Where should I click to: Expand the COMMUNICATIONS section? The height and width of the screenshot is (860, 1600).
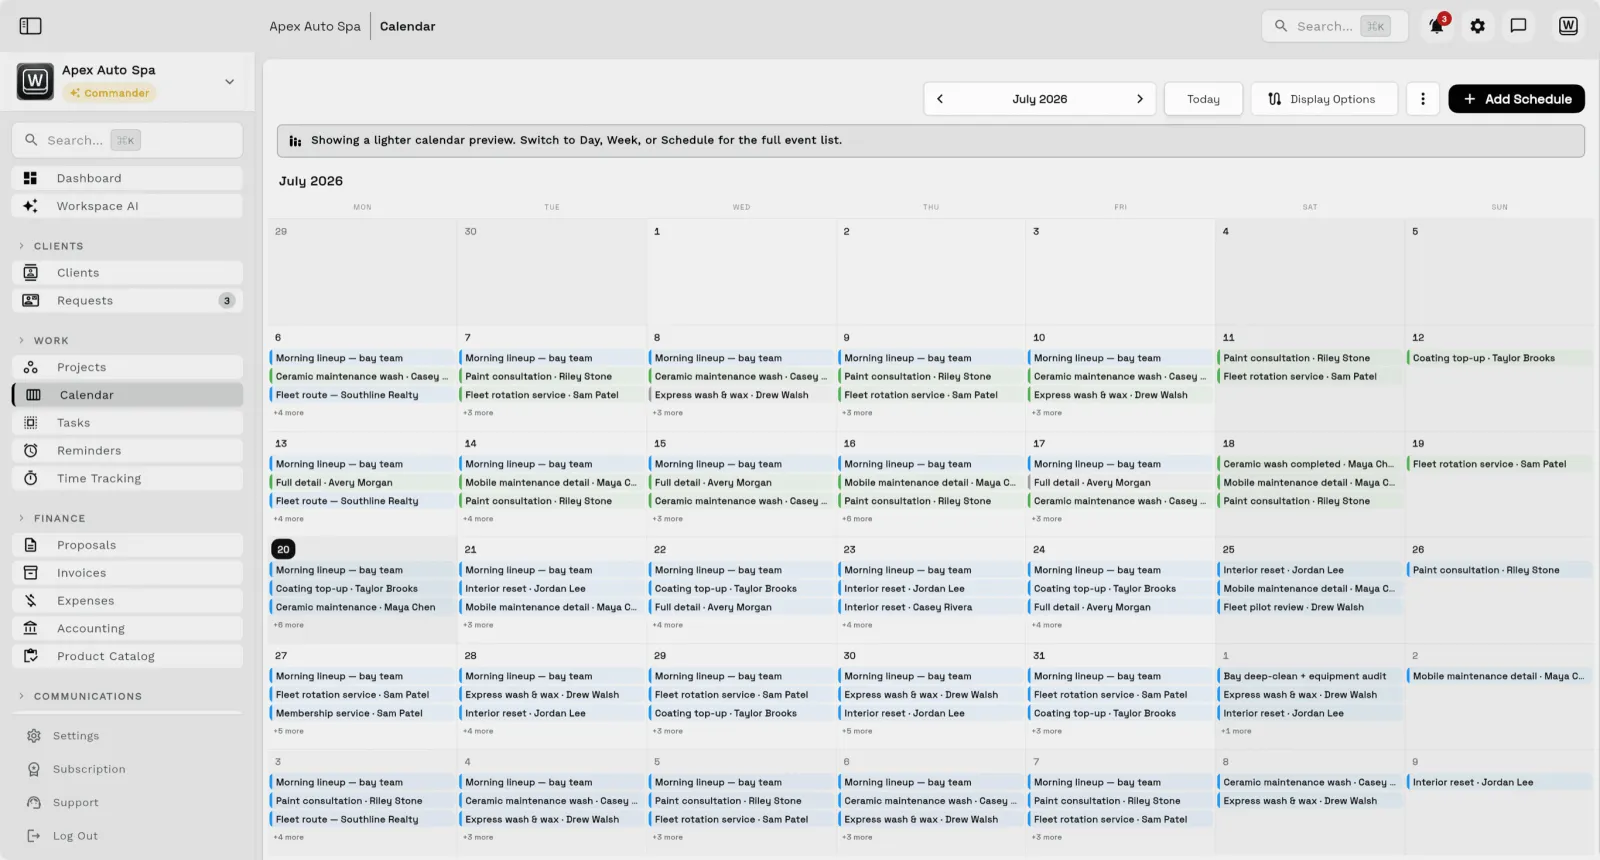click(80, 697)
